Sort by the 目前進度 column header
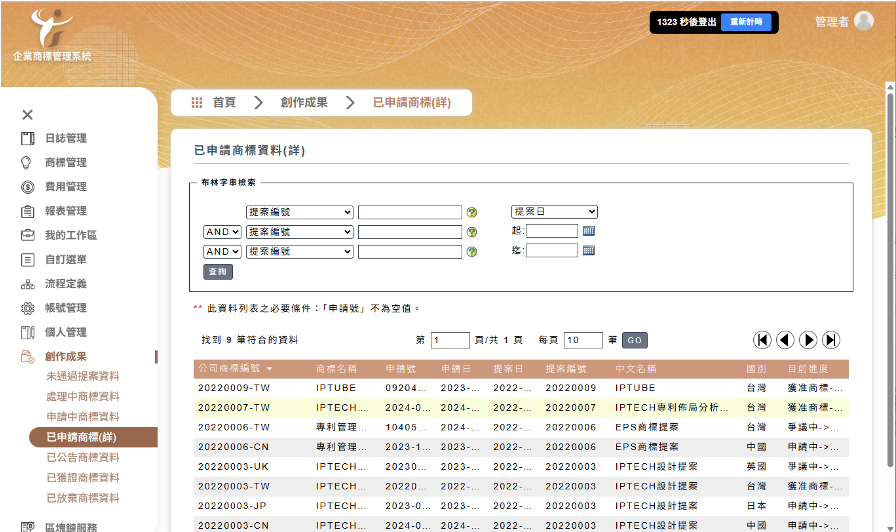The height and width of the screenshot is (532, 896). point(807,369)
